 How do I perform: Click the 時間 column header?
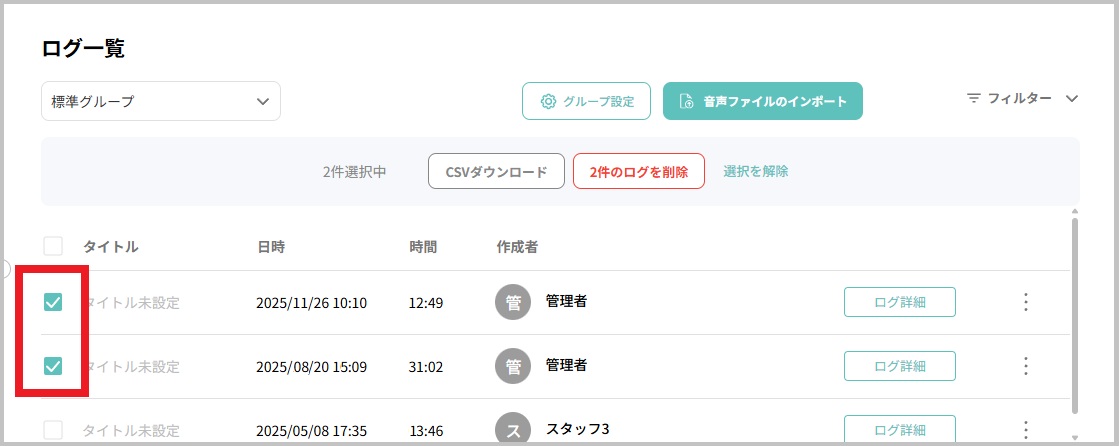[422, 247]
